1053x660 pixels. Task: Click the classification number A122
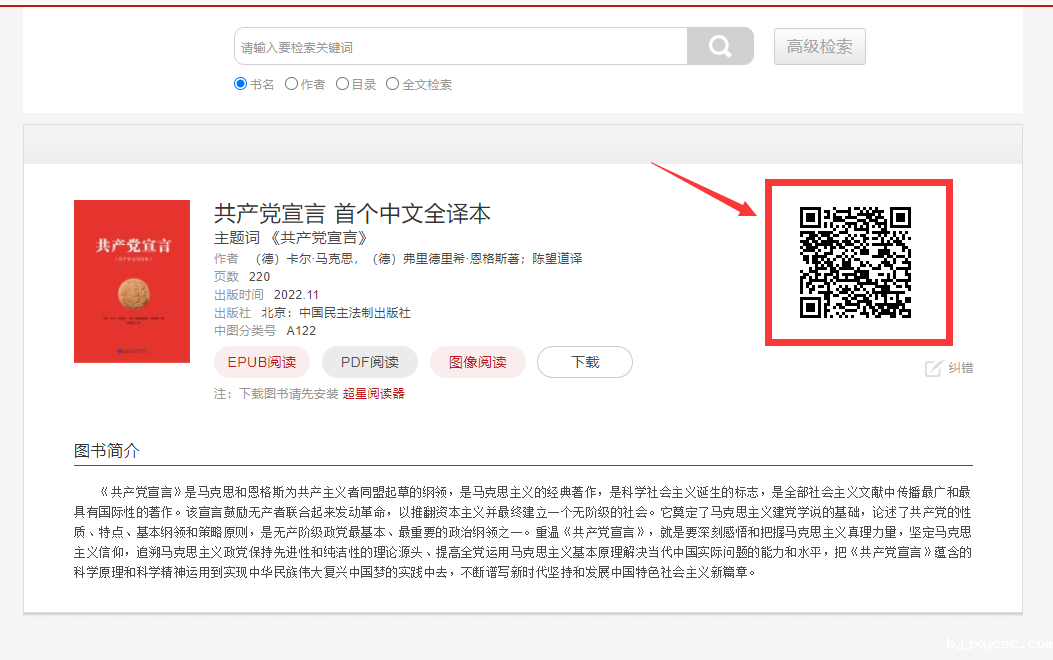301,331
